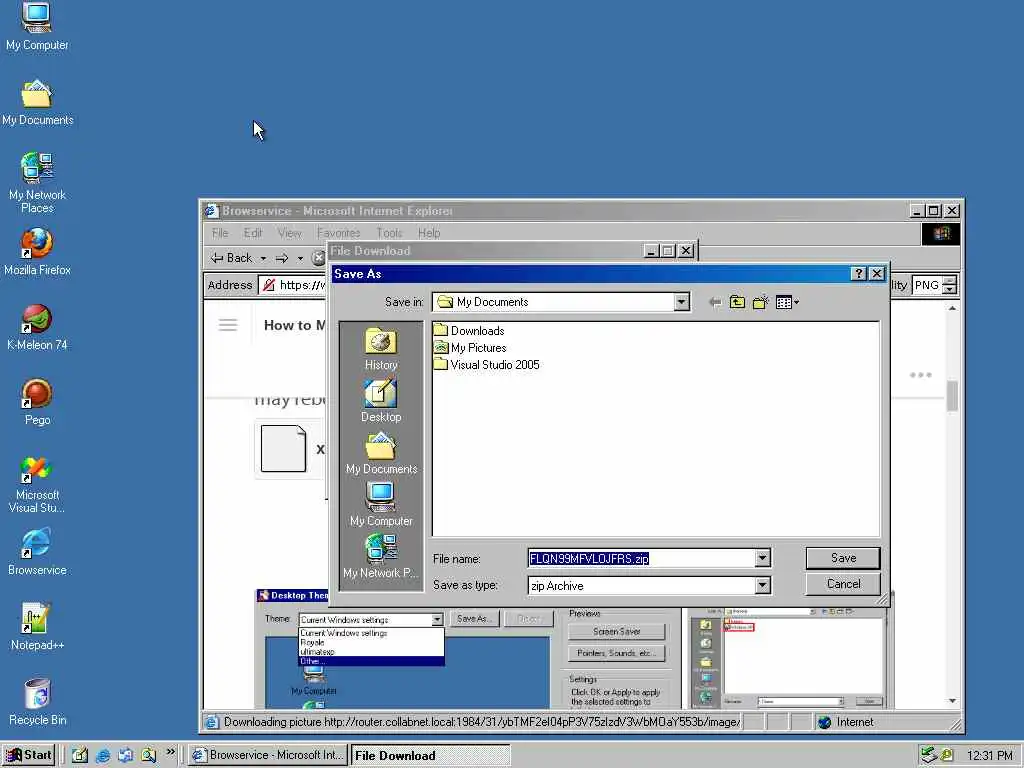Open Browservice desktop shortcut

(x=37, y=552)
